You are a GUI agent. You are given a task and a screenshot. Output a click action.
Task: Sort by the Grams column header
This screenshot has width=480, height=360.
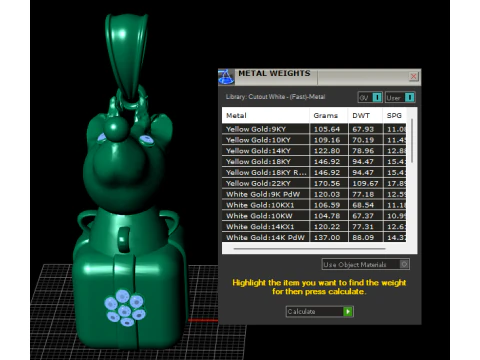tap(329, 116)
